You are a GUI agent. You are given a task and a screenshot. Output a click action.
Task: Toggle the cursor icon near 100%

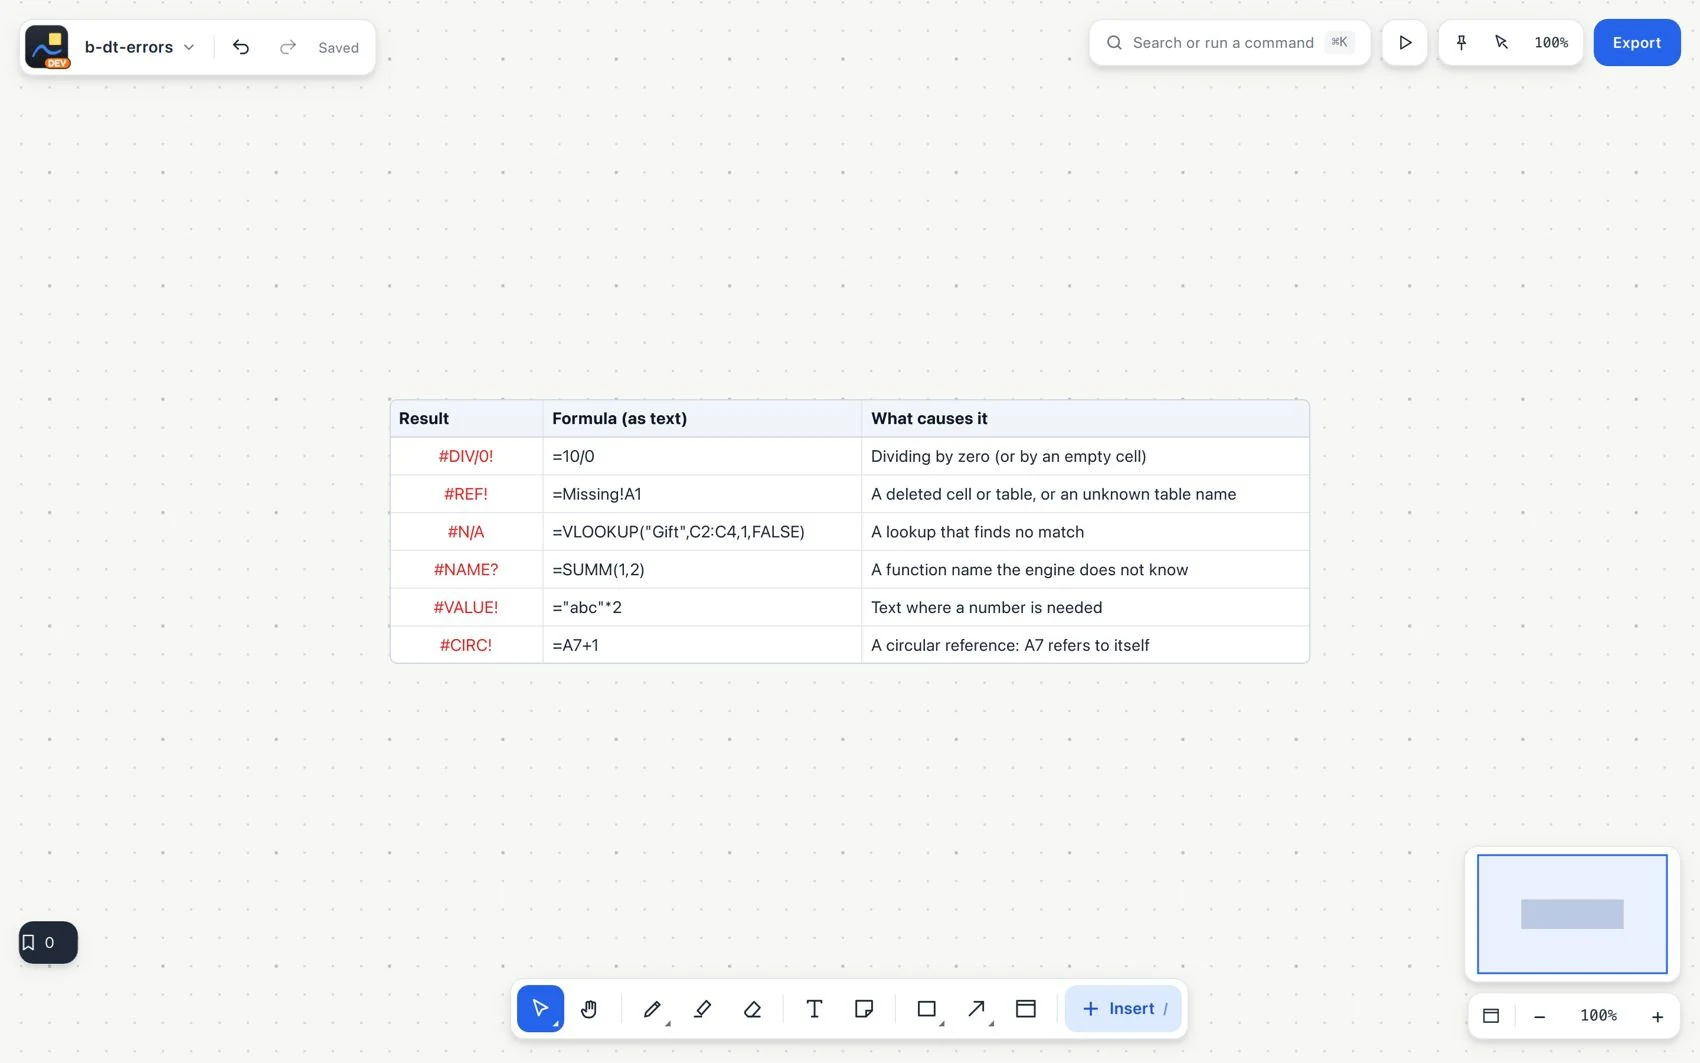pyautogui.click(x=1501, y=42)
